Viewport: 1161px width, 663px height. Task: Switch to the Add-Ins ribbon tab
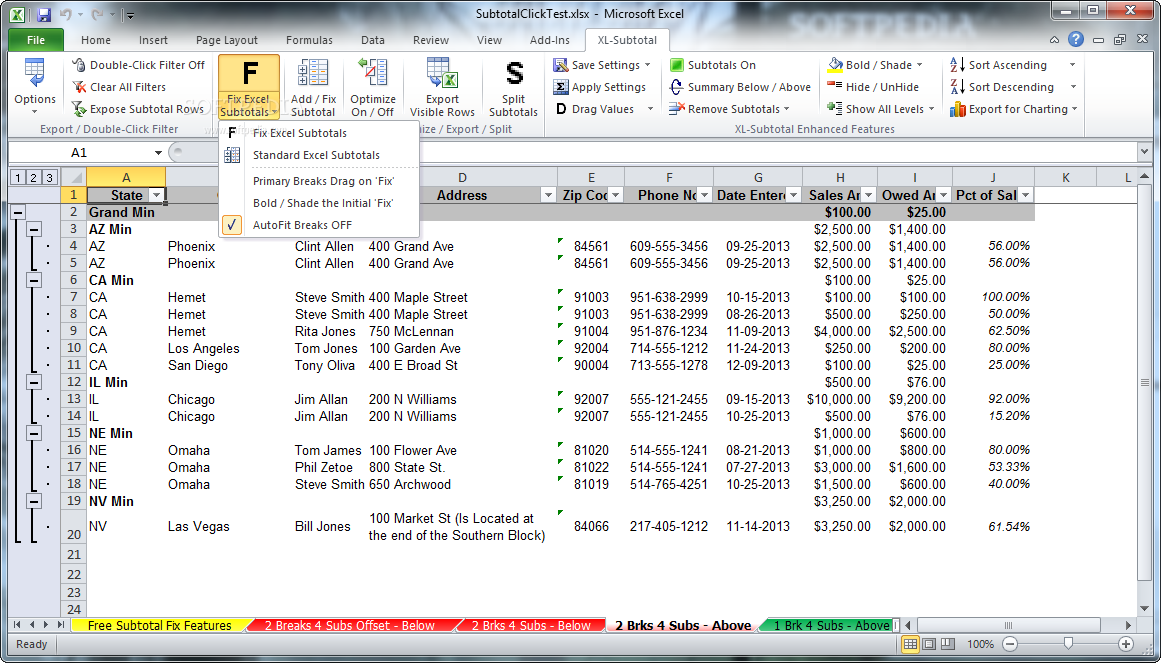[x=550, y=40]
